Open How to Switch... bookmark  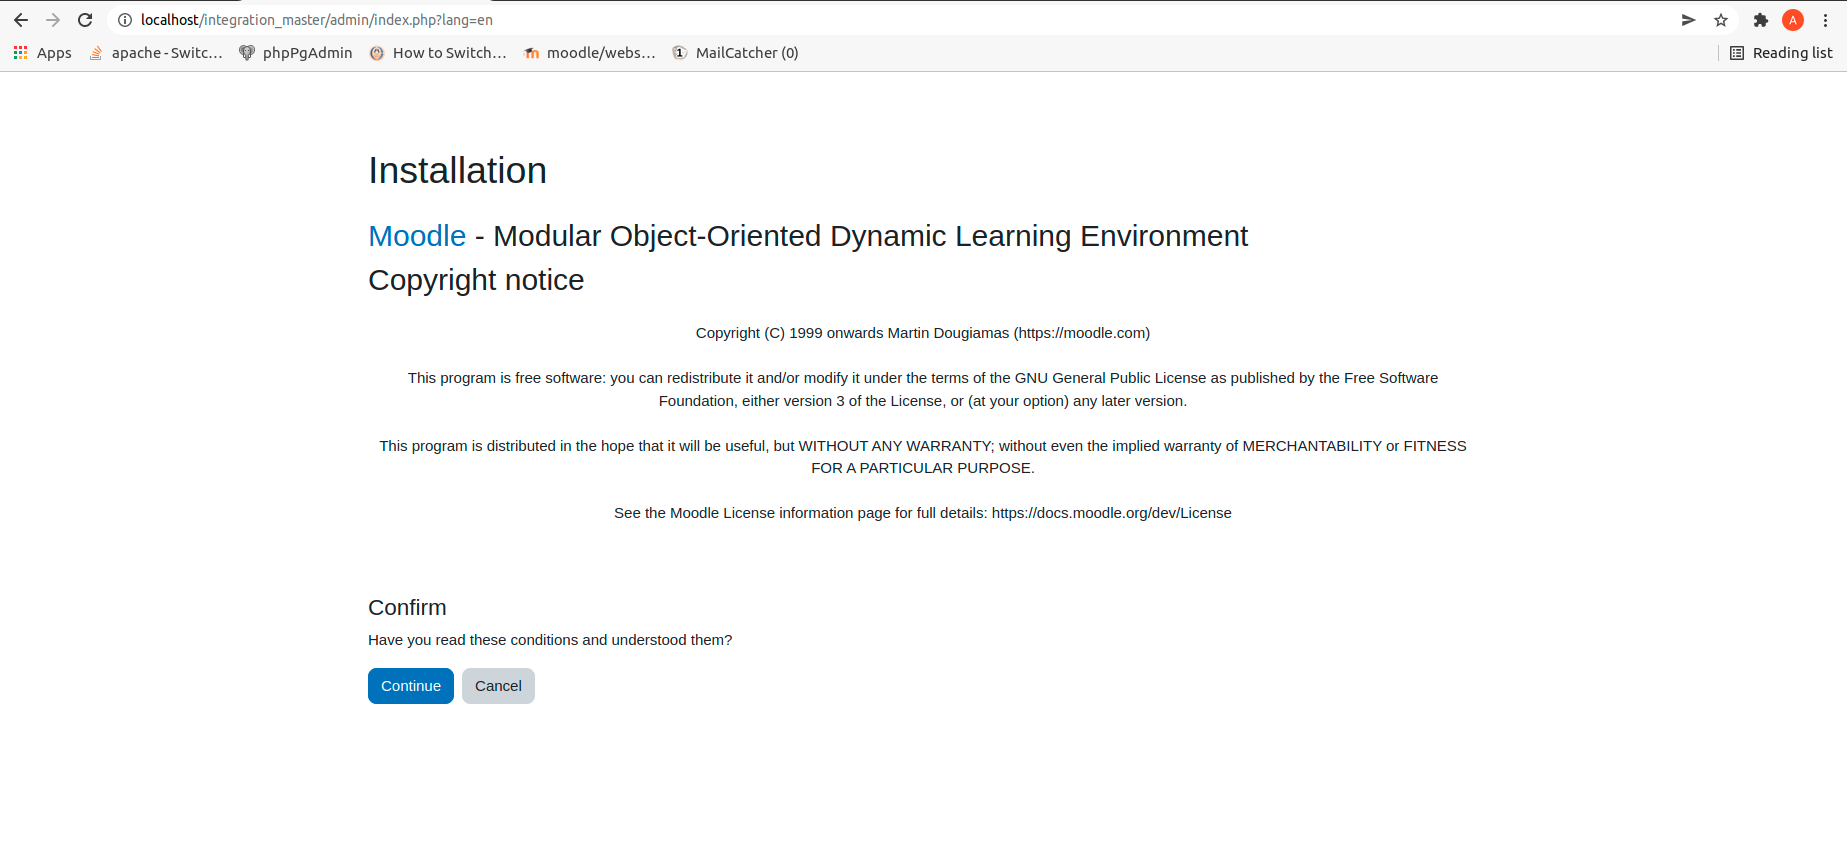(x=438, y=53)
